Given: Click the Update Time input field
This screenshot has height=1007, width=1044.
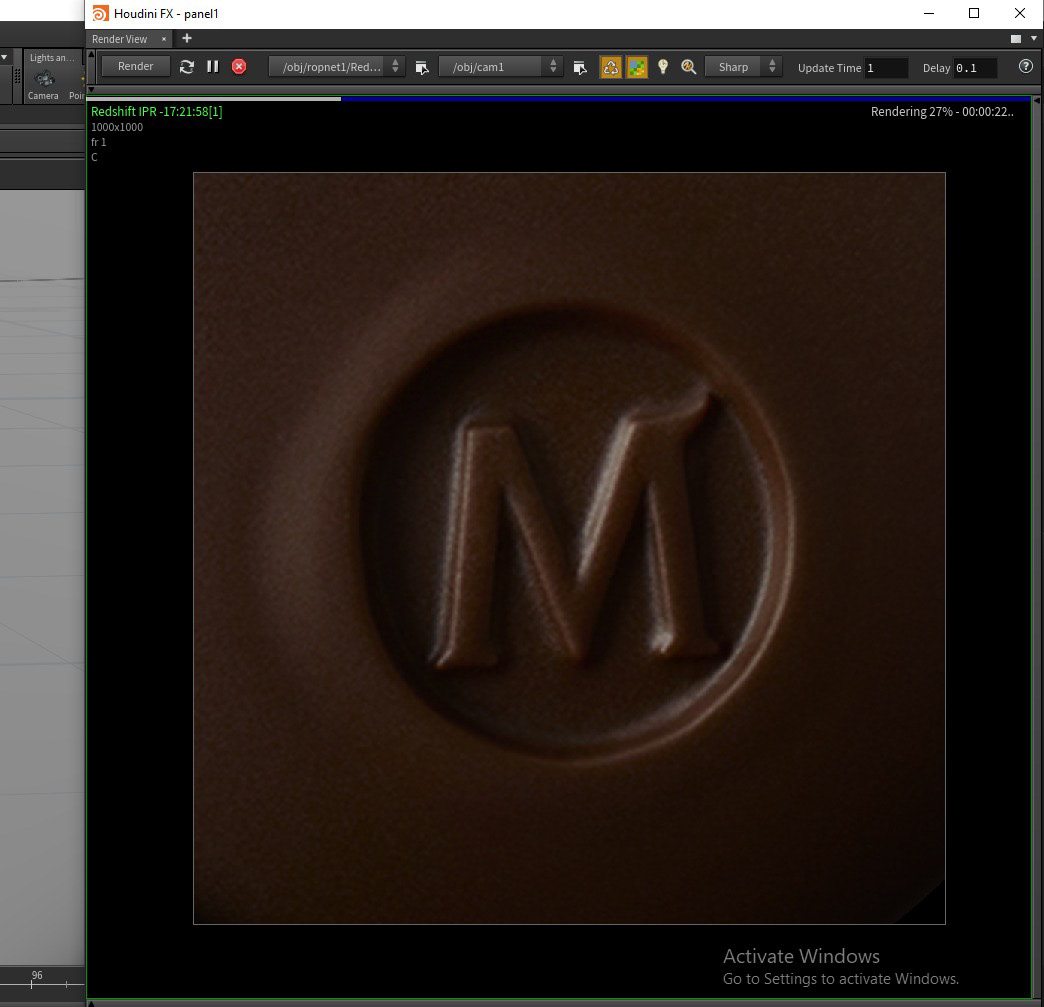Looking at the screenshot, I should pos(886,68).
